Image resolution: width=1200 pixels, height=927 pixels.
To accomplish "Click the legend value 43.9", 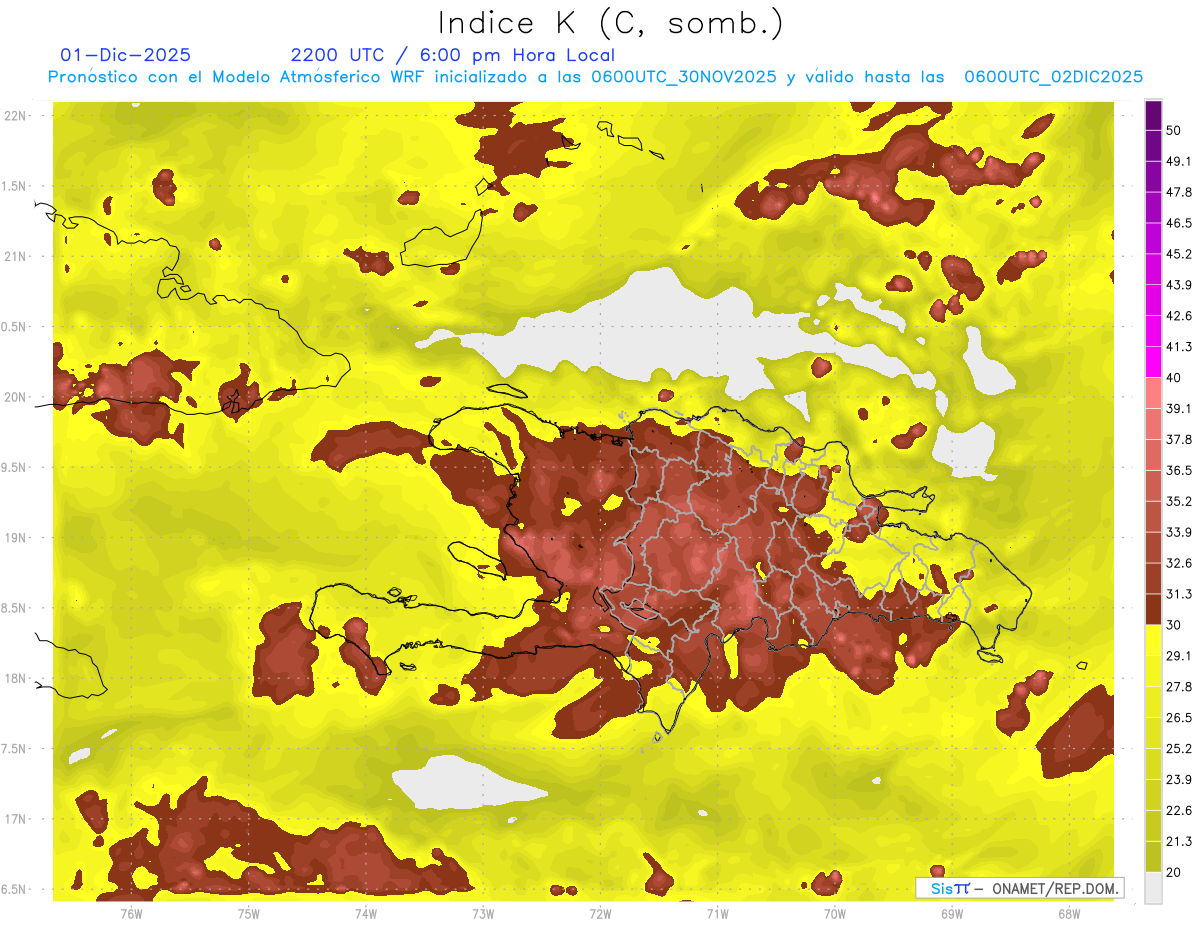I will 1178,285.
